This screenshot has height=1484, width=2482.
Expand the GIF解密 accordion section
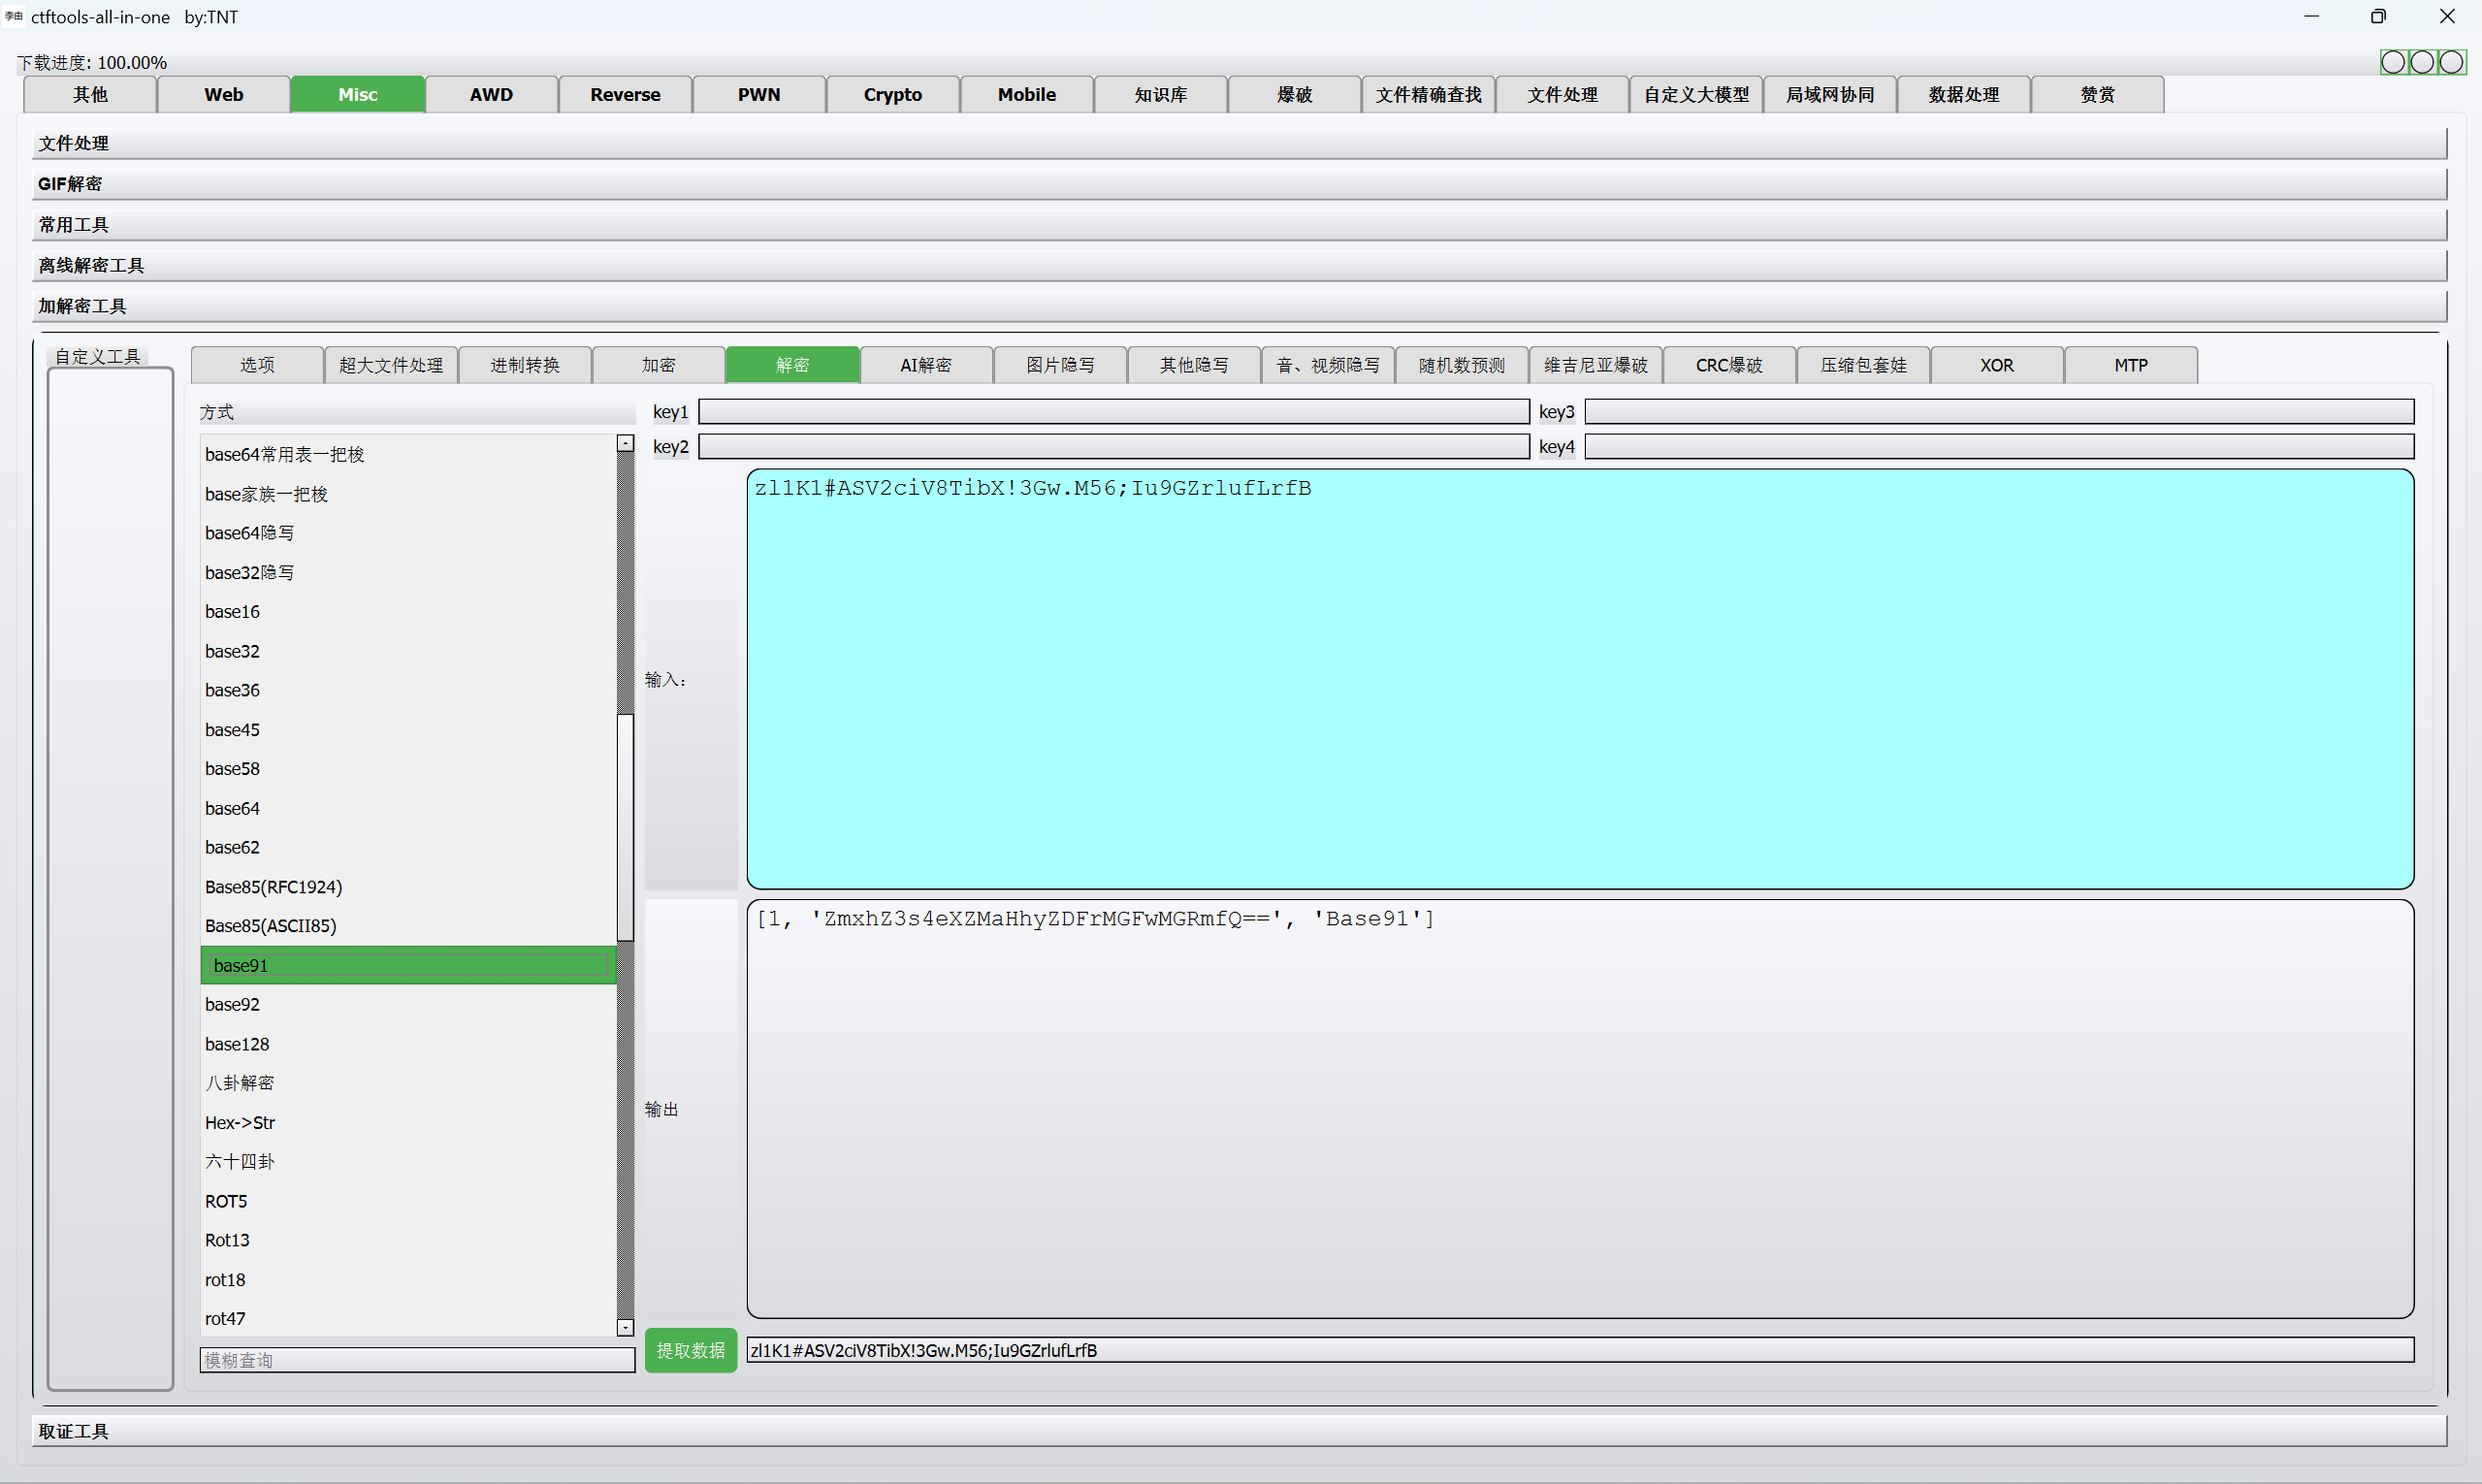click(1239, 184)
